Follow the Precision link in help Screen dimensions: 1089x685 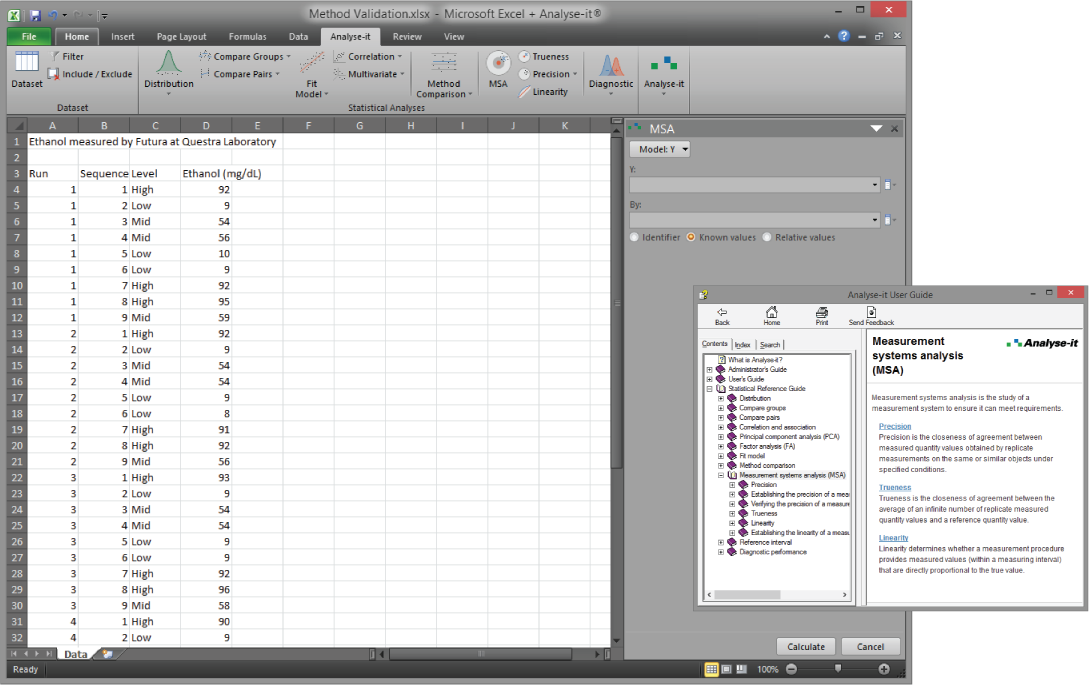tap(895, 427)
